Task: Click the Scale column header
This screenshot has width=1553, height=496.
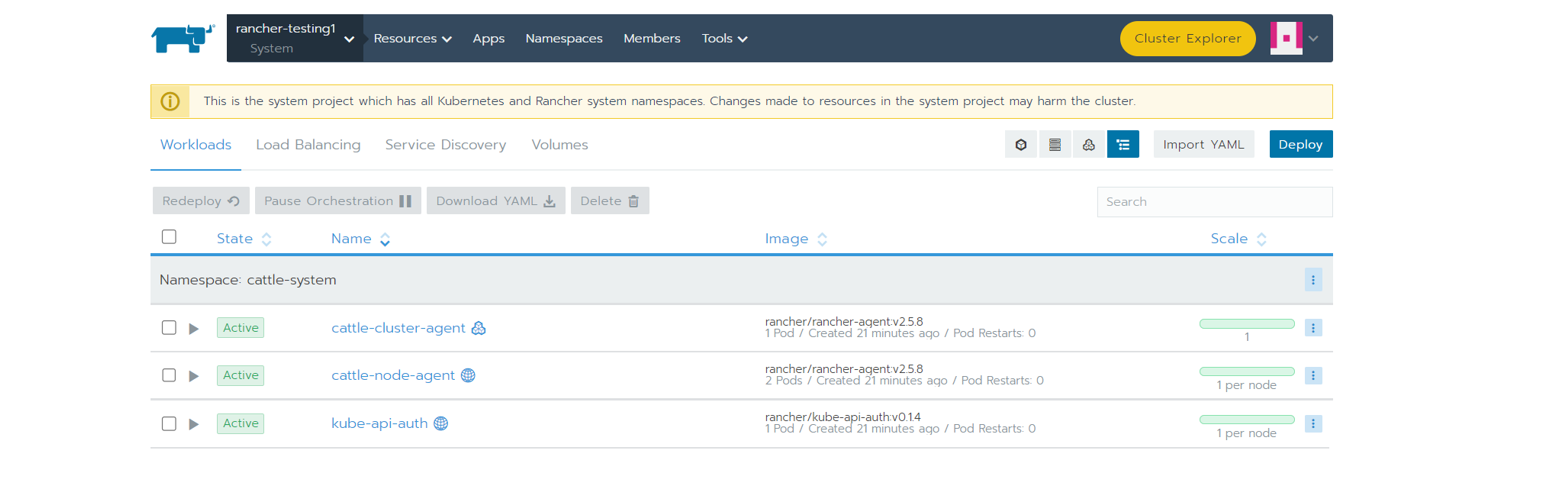Action: (1229, 239)
